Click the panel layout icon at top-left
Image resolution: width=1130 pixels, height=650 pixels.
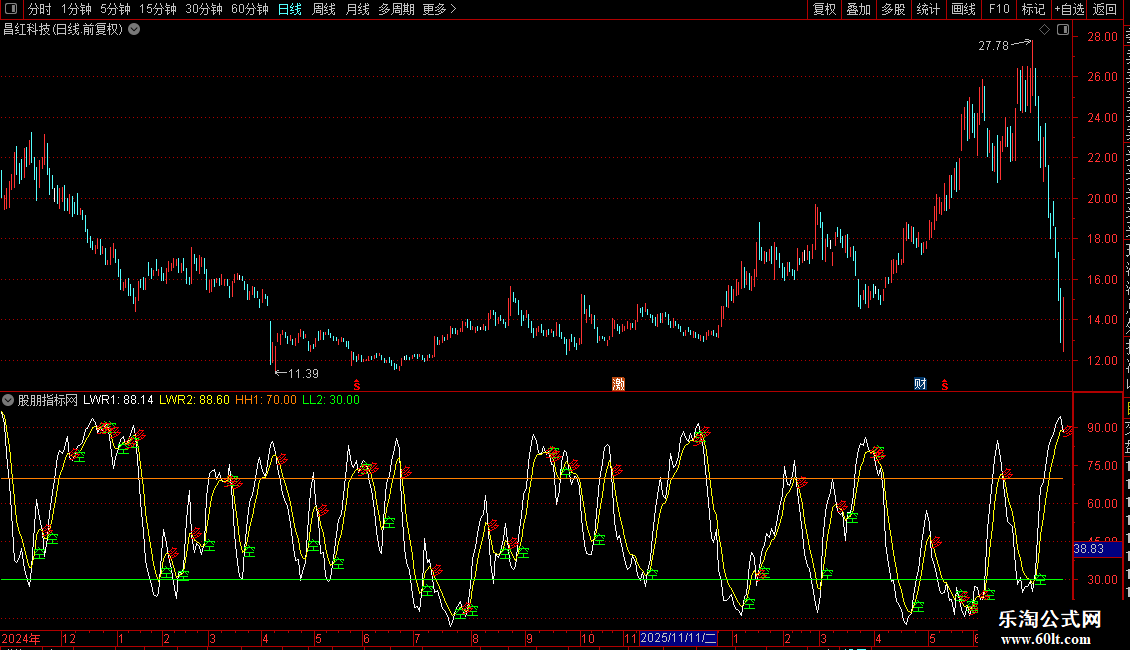pos(10,9)
